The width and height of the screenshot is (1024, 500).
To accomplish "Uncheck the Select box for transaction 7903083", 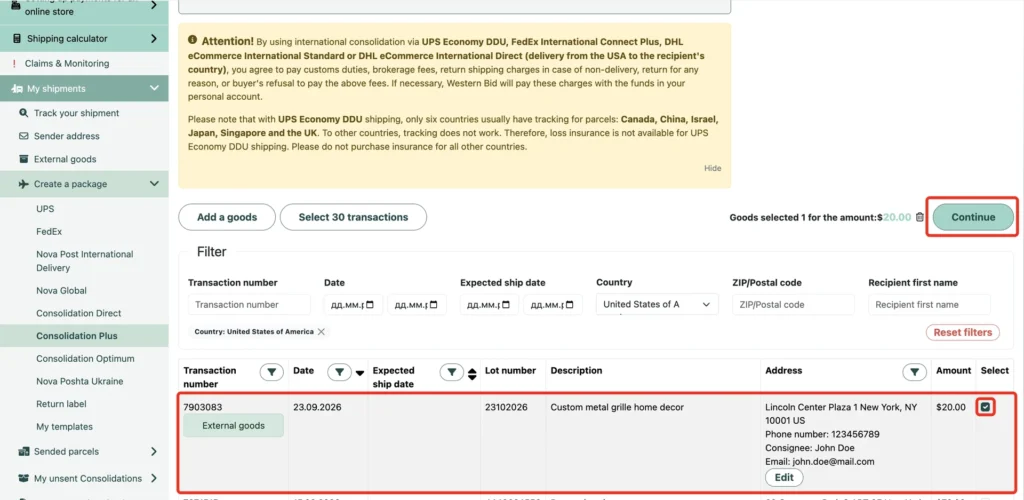I will pyautogui.click(x=985, y=407).
